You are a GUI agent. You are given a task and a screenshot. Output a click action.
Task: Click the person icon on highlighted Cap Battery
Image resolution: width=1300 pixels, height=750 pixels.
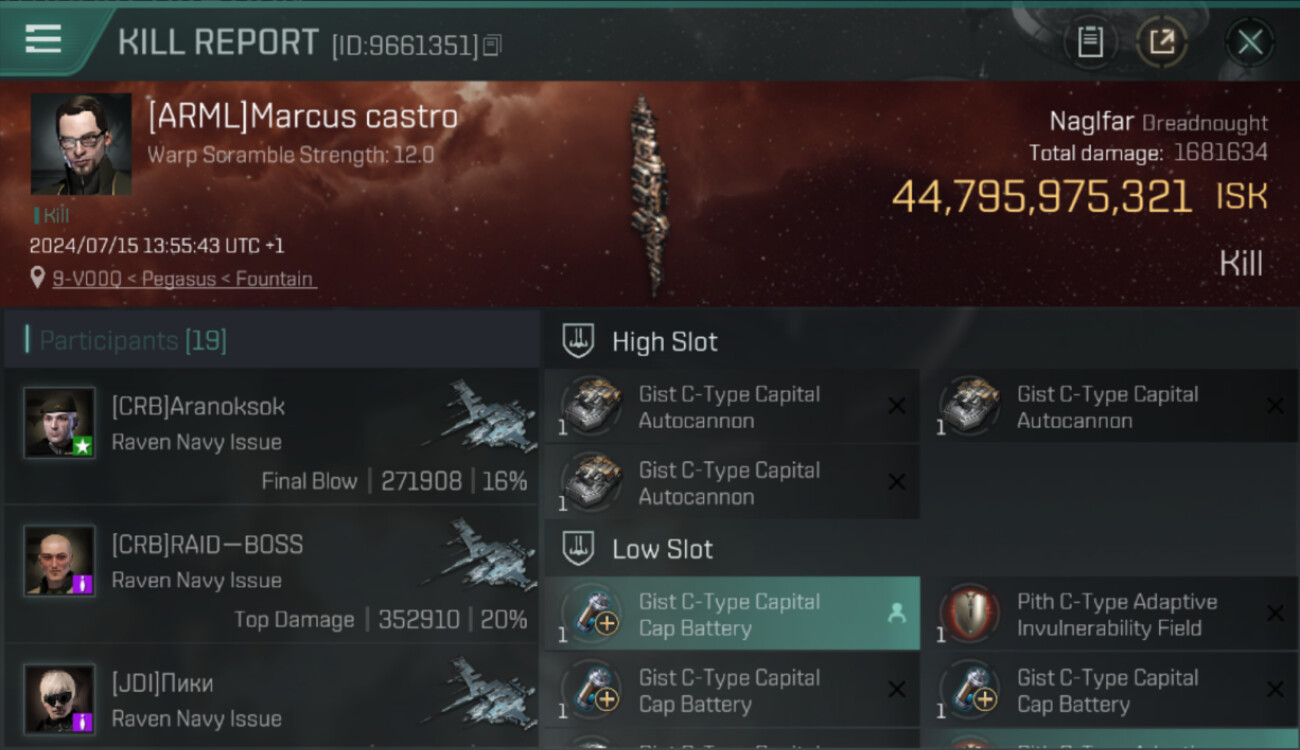pyautogui.click(x=896, y=614)
